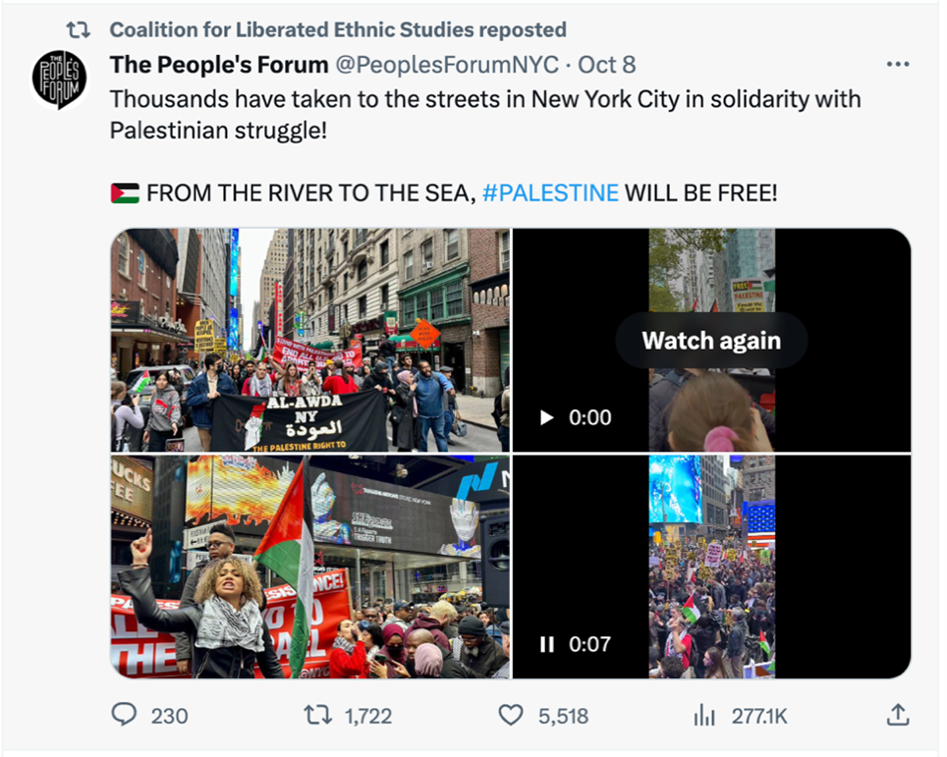Open The People's Forum display name
Image resolution: width=947 pixels, height=757 pixels.
pos(219,65)
